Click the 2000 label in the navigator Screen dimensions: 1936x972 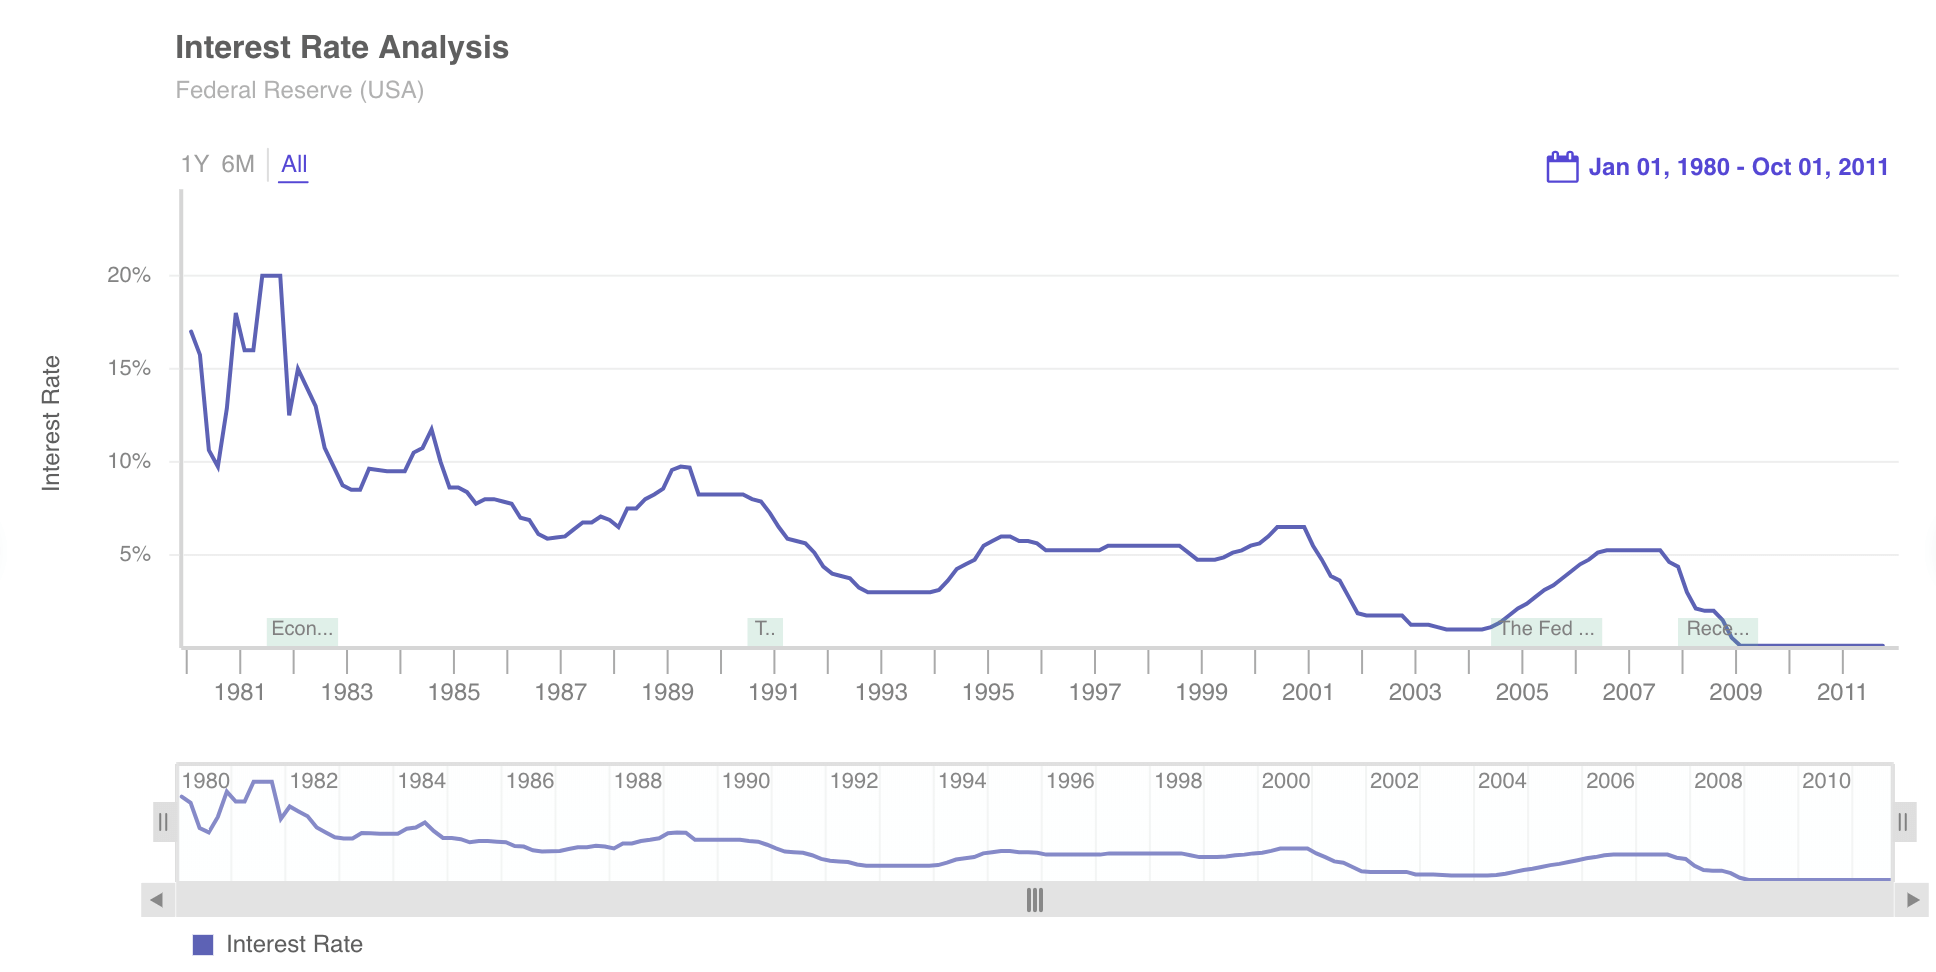tap(1286, 781)
